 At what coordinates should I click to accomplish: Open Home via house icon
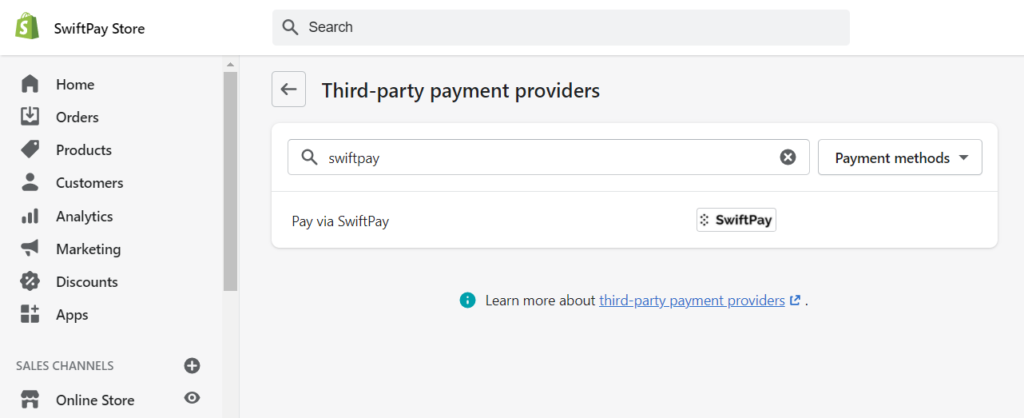click(x=30, y=84)
